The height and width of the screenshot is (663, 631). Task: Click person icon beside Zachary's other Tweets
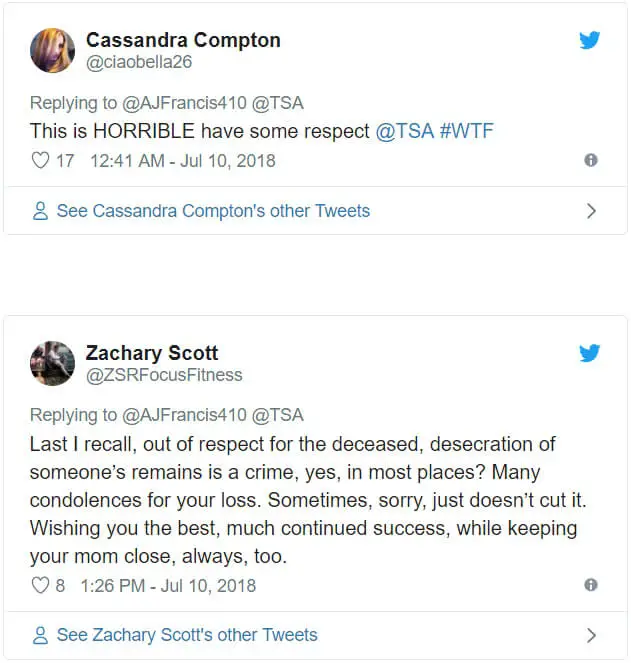[x=40, y=635]
